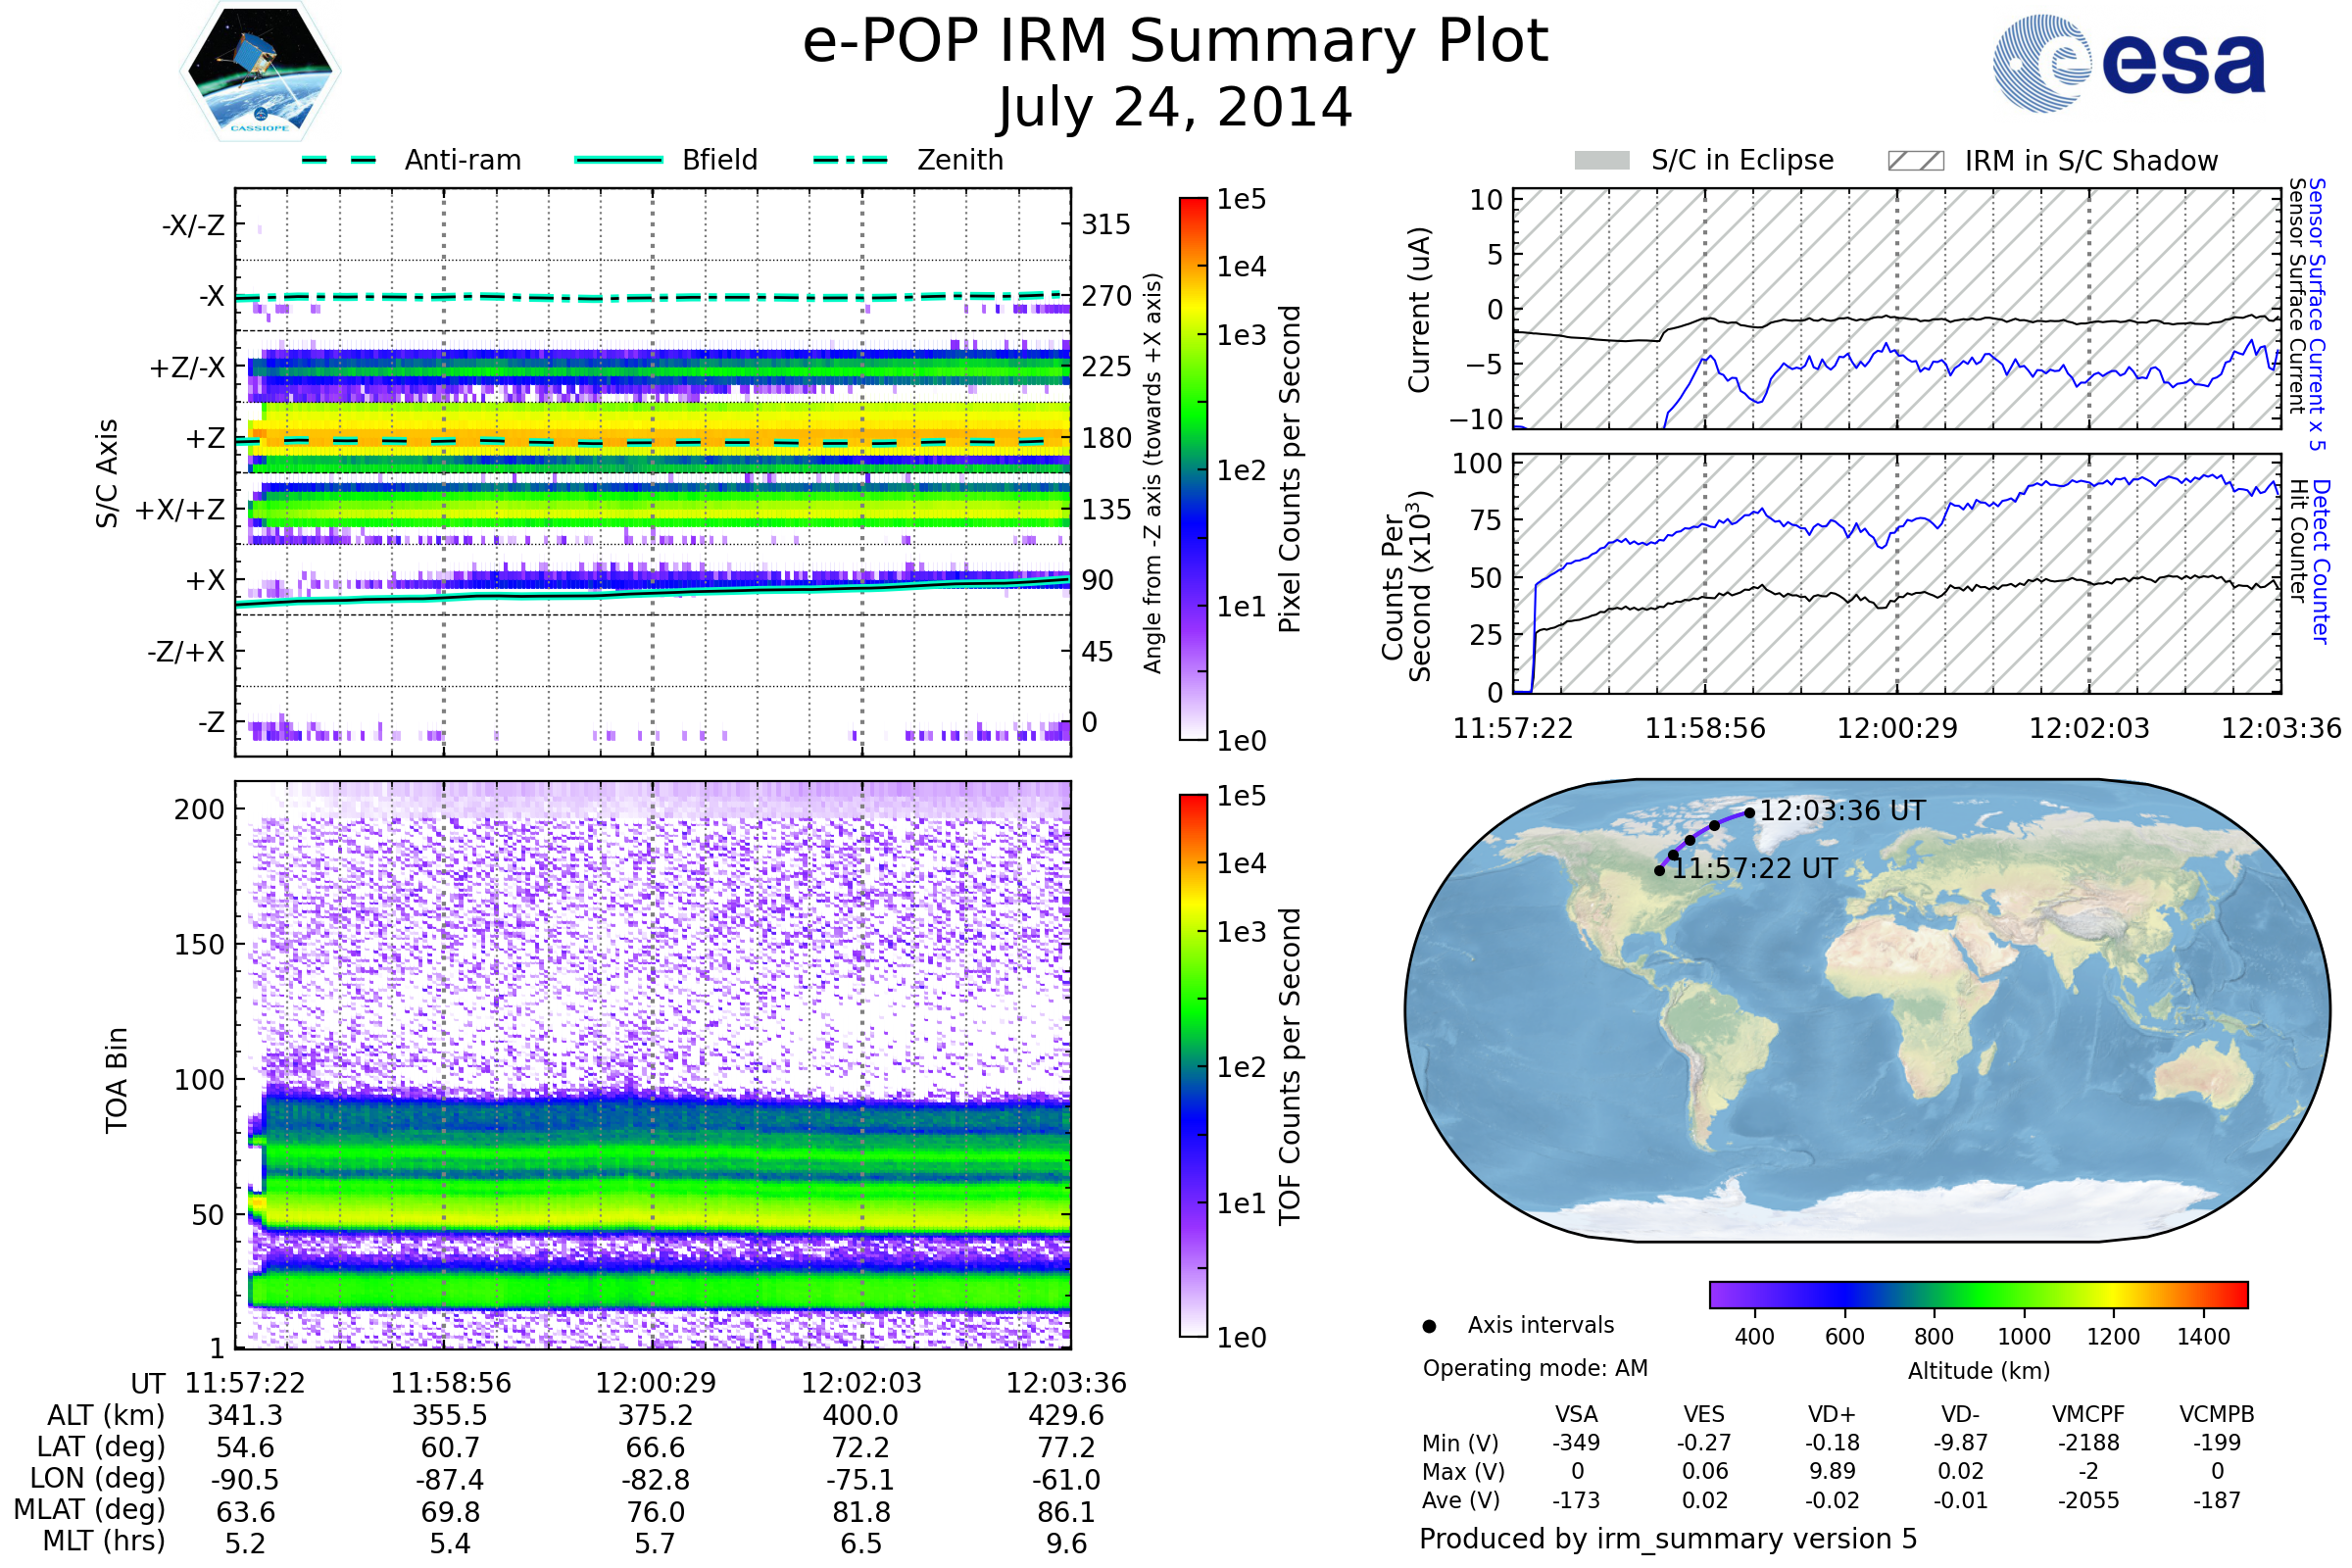Click the 12:03:36 UT map track endpoint
Screen dimensions: 2352x1568
click(x=1749, y=813)
